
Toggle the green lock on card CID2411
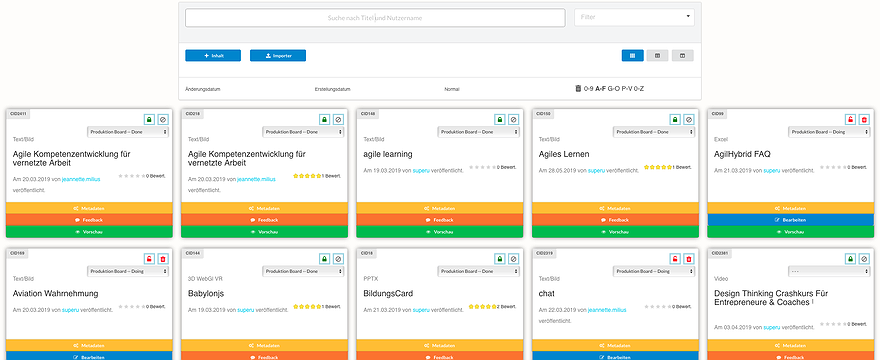[x=149, y=120]
